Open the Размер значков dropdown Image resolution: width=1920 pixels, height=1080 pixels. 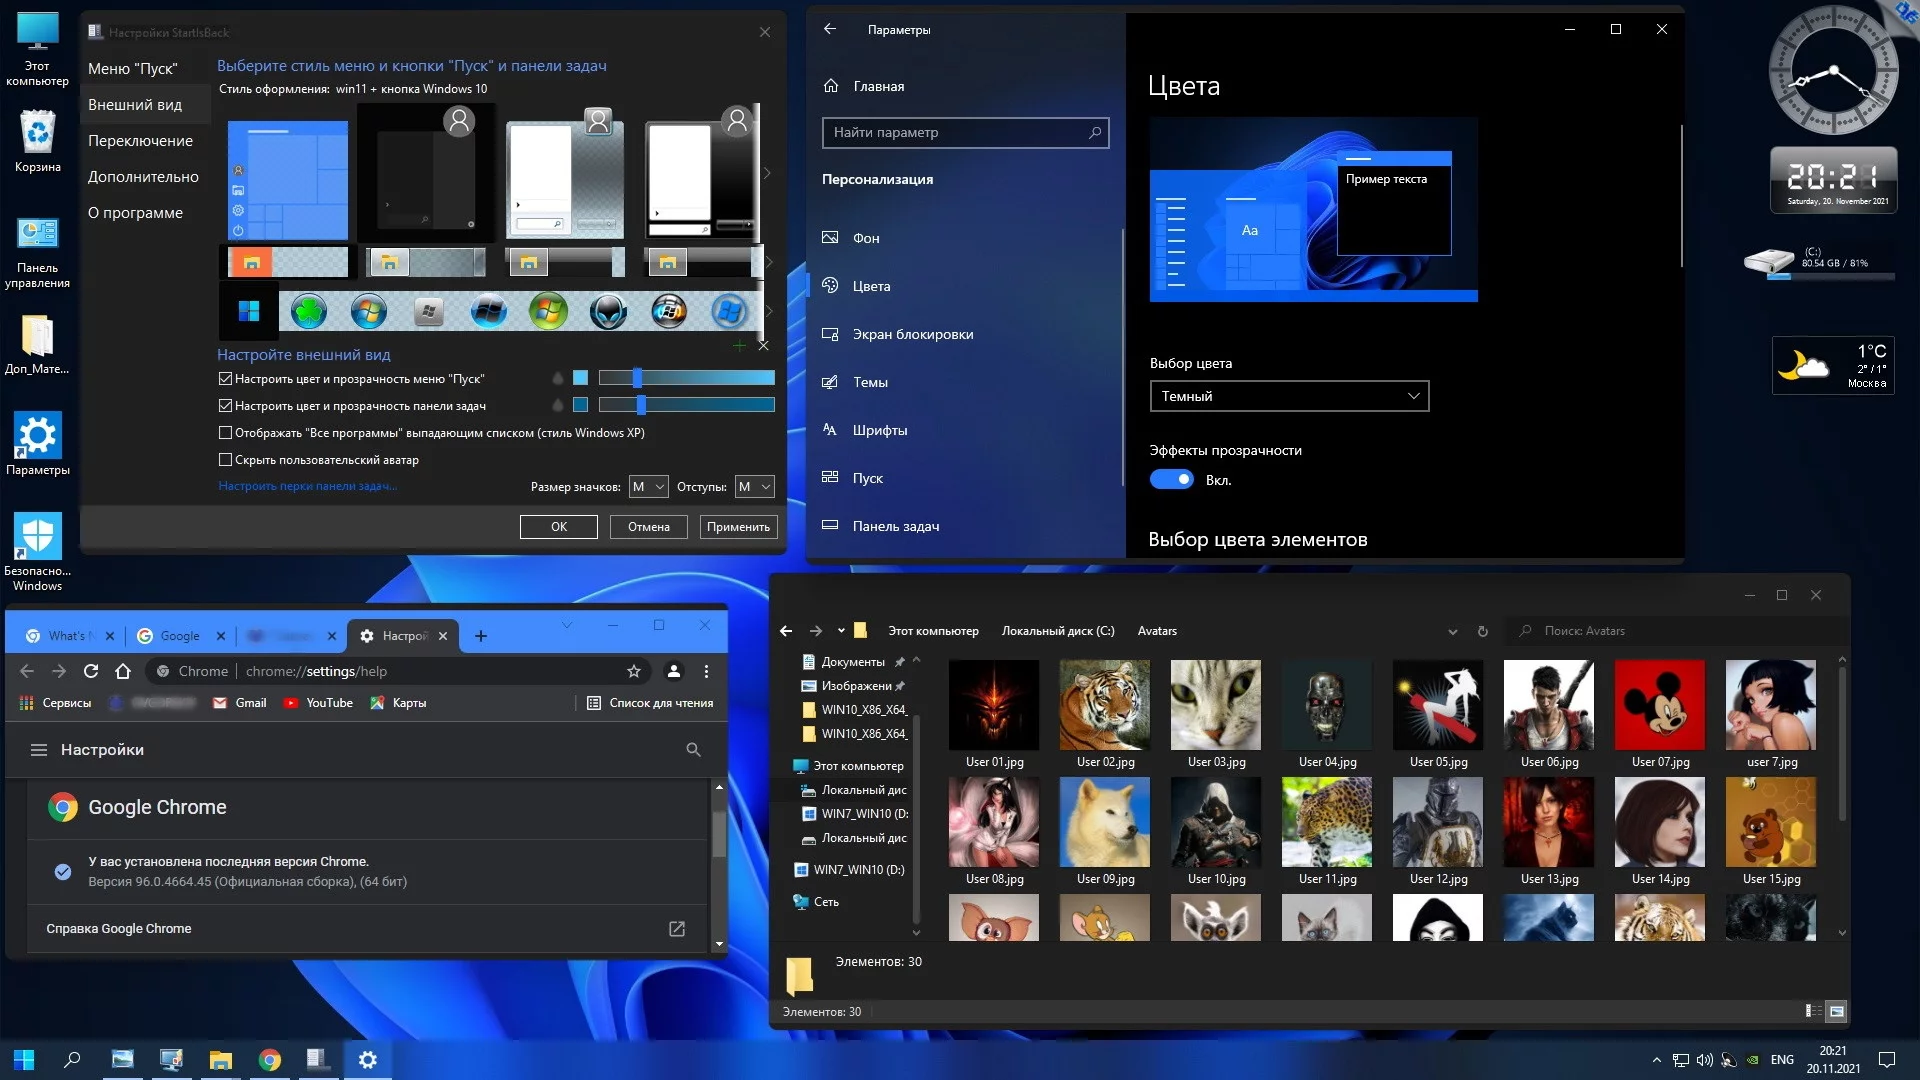click(648, 487)
